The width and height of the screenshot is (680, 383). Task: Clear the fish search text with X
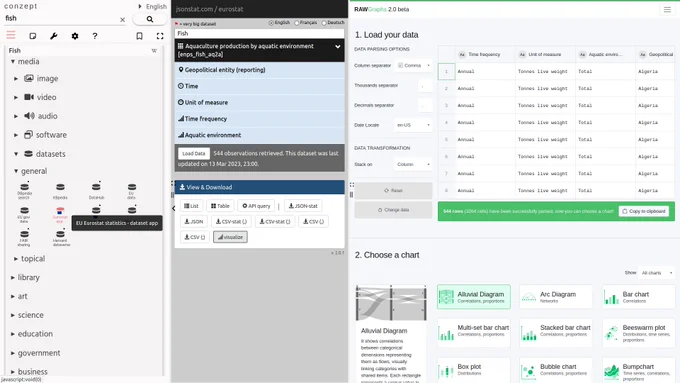pyautogui.click(x=122, y=20)
